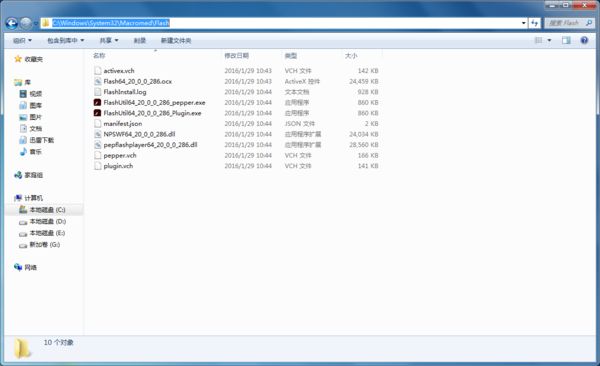
Task: Open the 图库 library in sidebar
Action: tap(31, 105)
